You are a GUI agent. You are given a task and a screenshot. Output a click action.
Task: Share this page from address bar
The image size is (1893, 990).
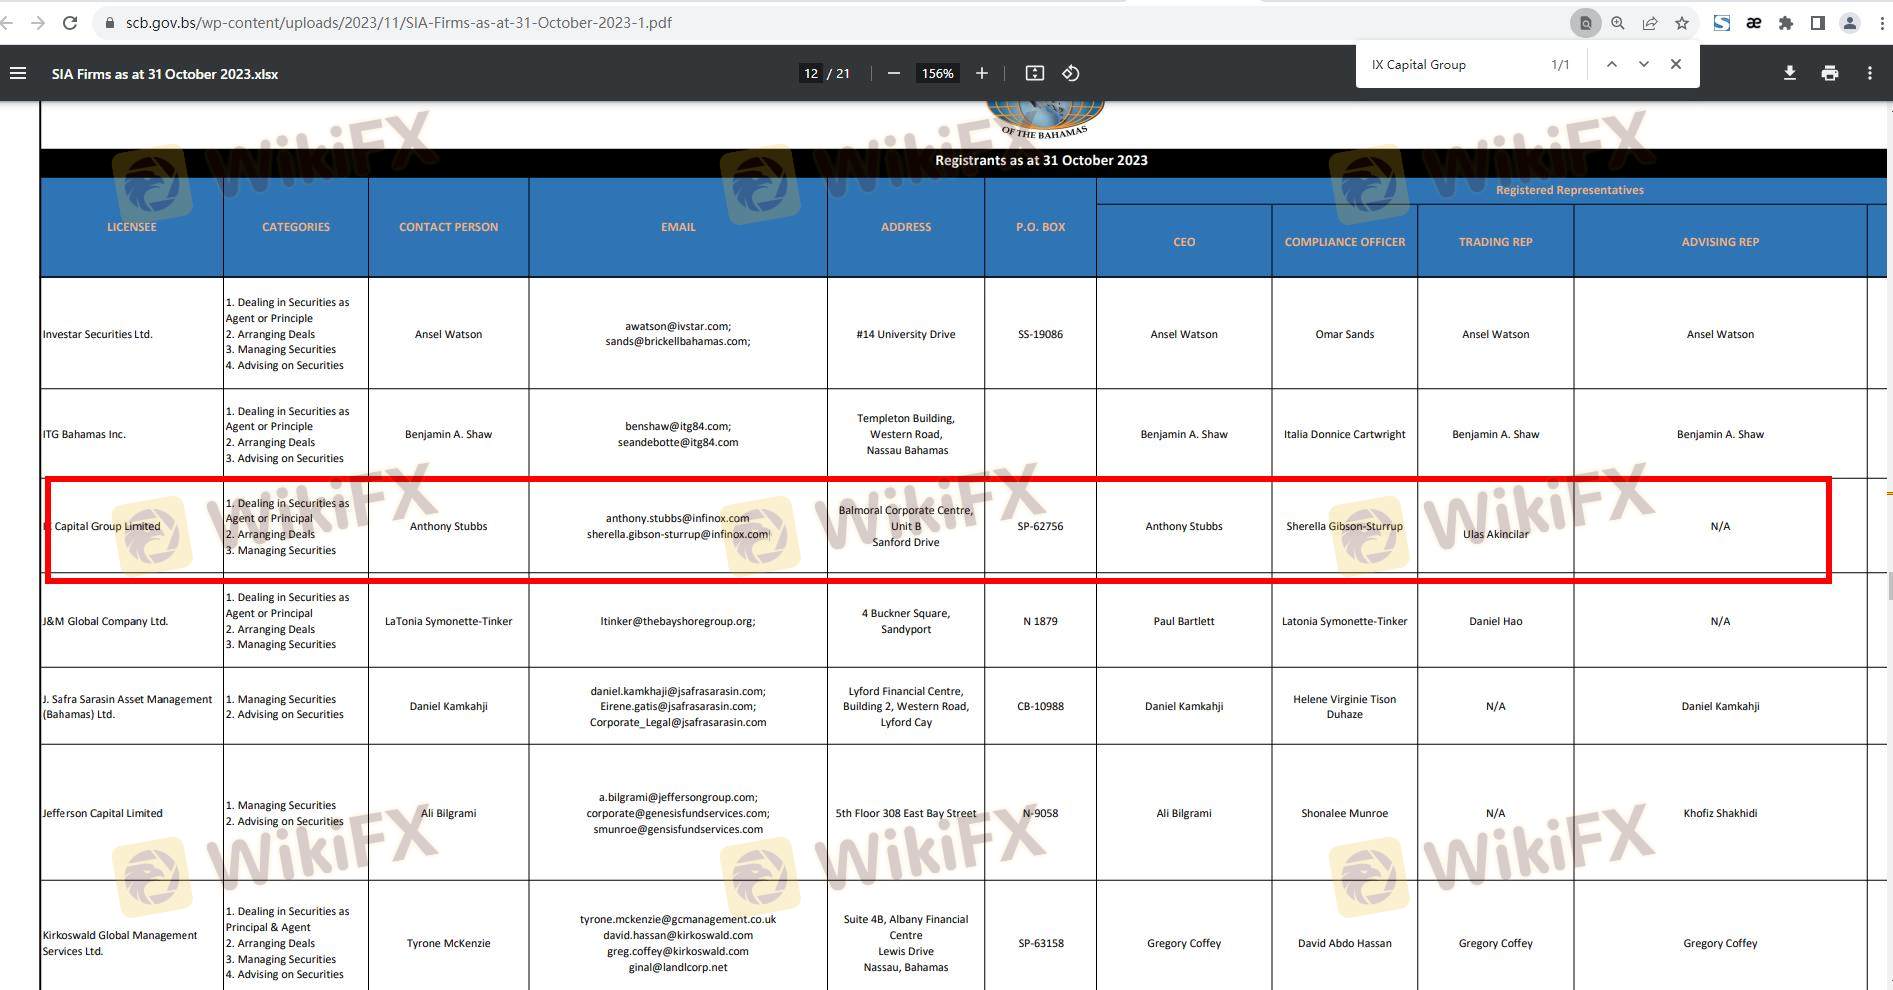point(1649,23)
